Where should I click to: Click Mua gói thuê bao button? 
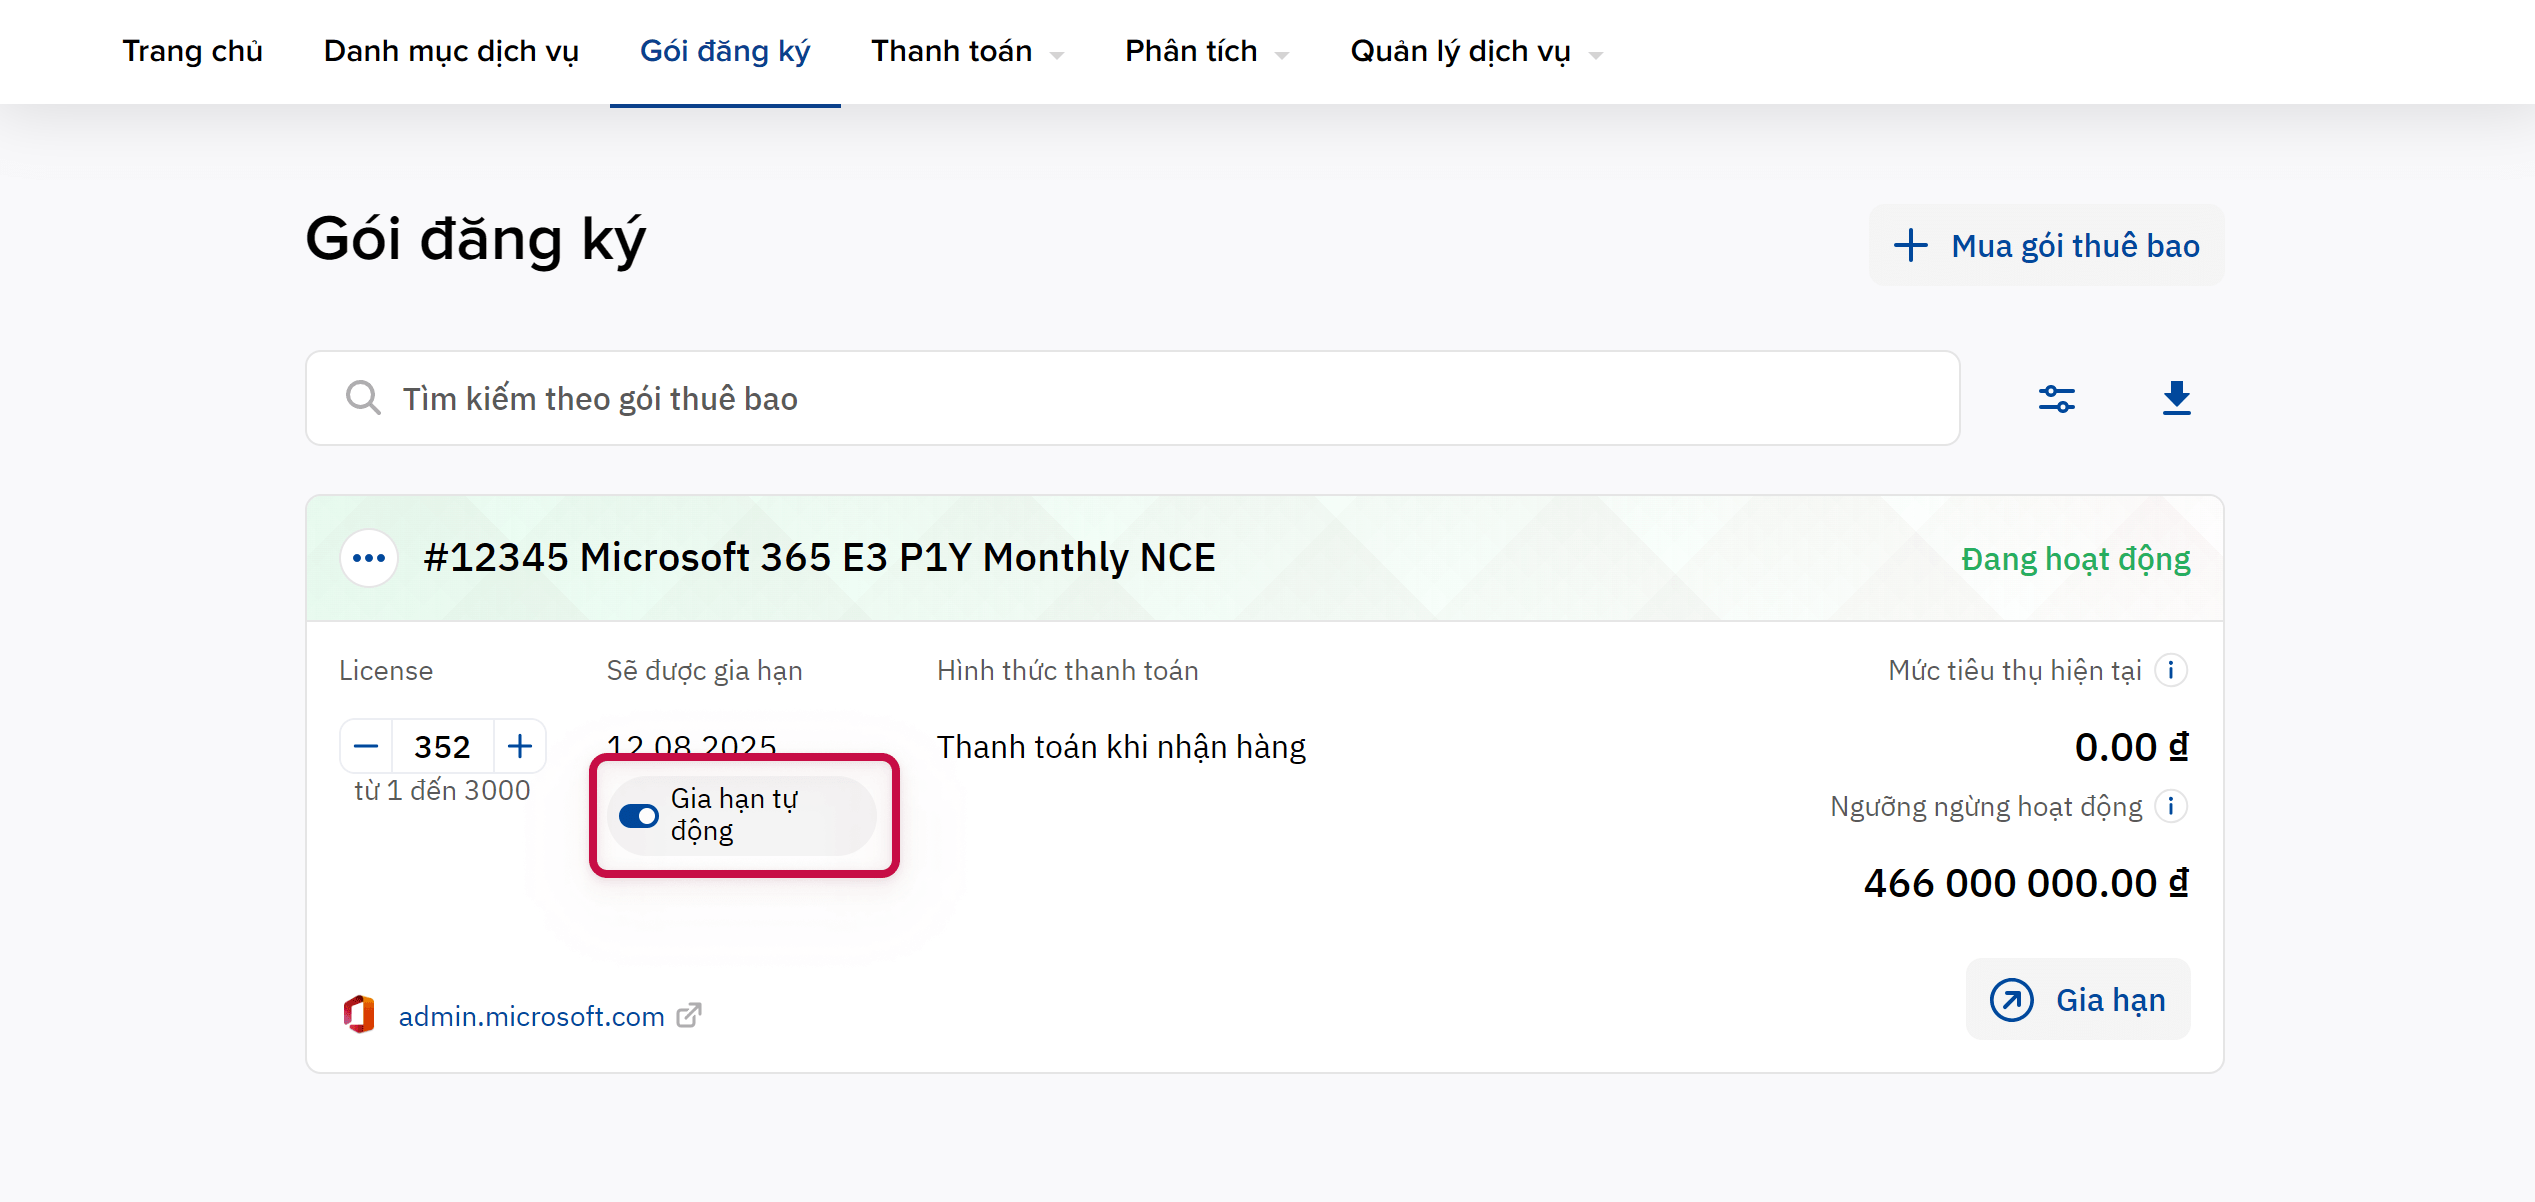click(2046, 246)
